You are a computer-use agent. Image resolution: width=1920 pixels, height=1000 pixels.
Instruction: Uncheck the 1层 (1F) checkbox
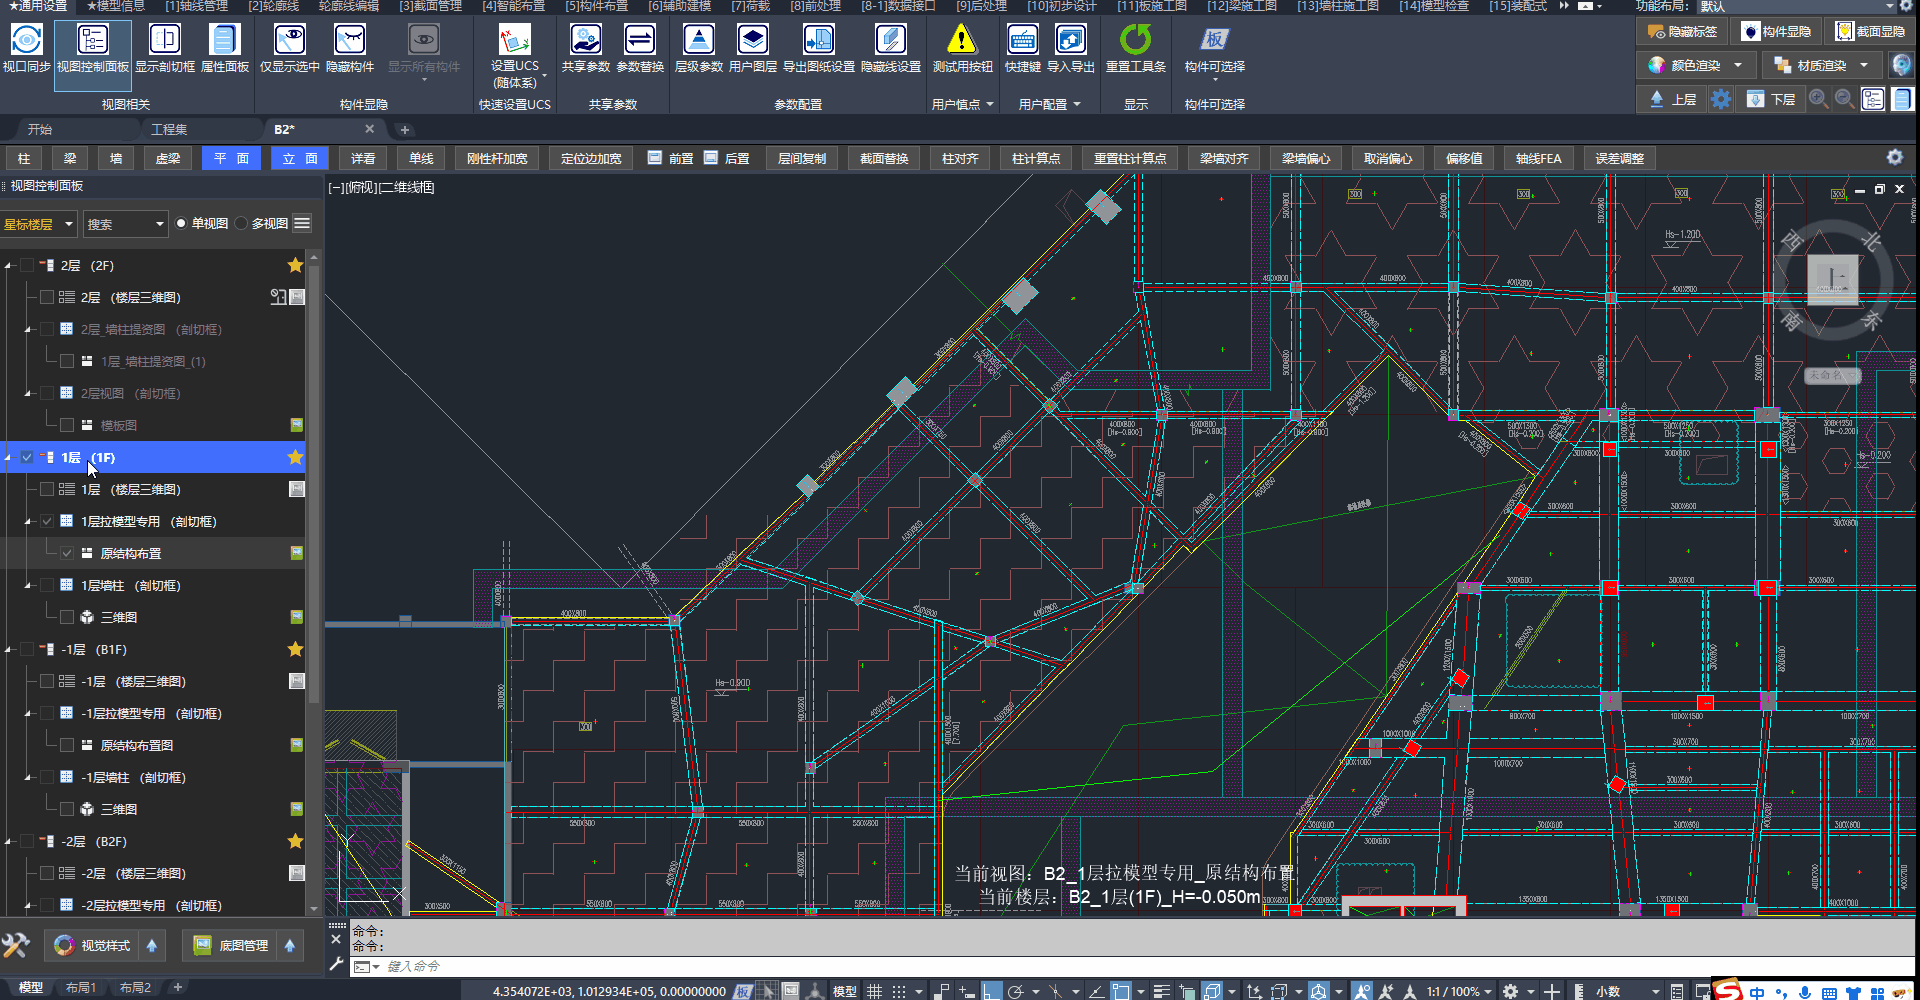pyautogui.click(x=27, y=457)
